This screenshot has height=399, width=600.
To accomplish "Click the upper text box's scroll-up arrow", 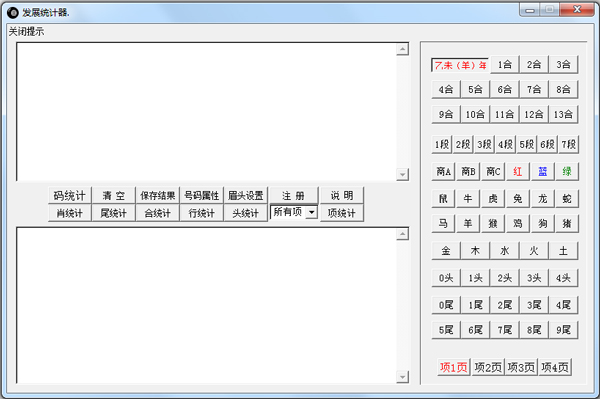I will point(402,49).
